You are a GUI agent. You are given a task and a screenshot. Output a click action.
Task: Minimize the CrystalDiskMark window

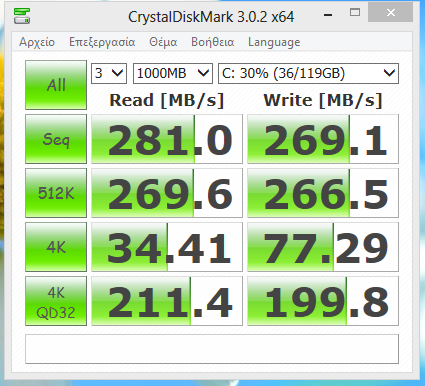pyautogui.click(x=328, y=14)
